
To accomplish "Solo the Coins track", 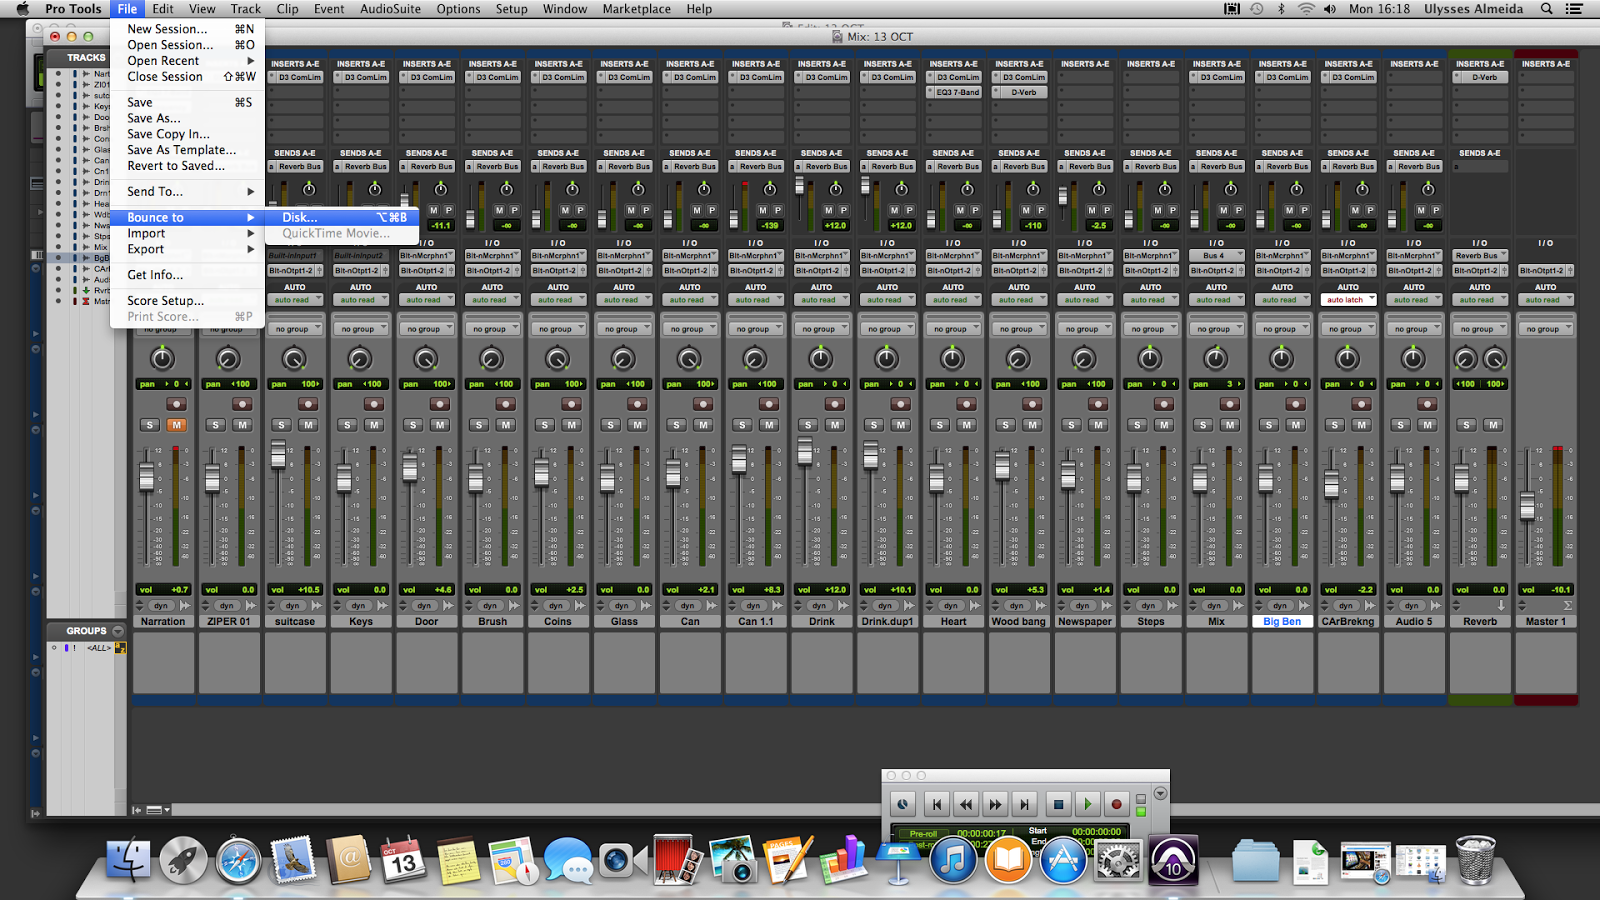I will [x=545, y=425].
